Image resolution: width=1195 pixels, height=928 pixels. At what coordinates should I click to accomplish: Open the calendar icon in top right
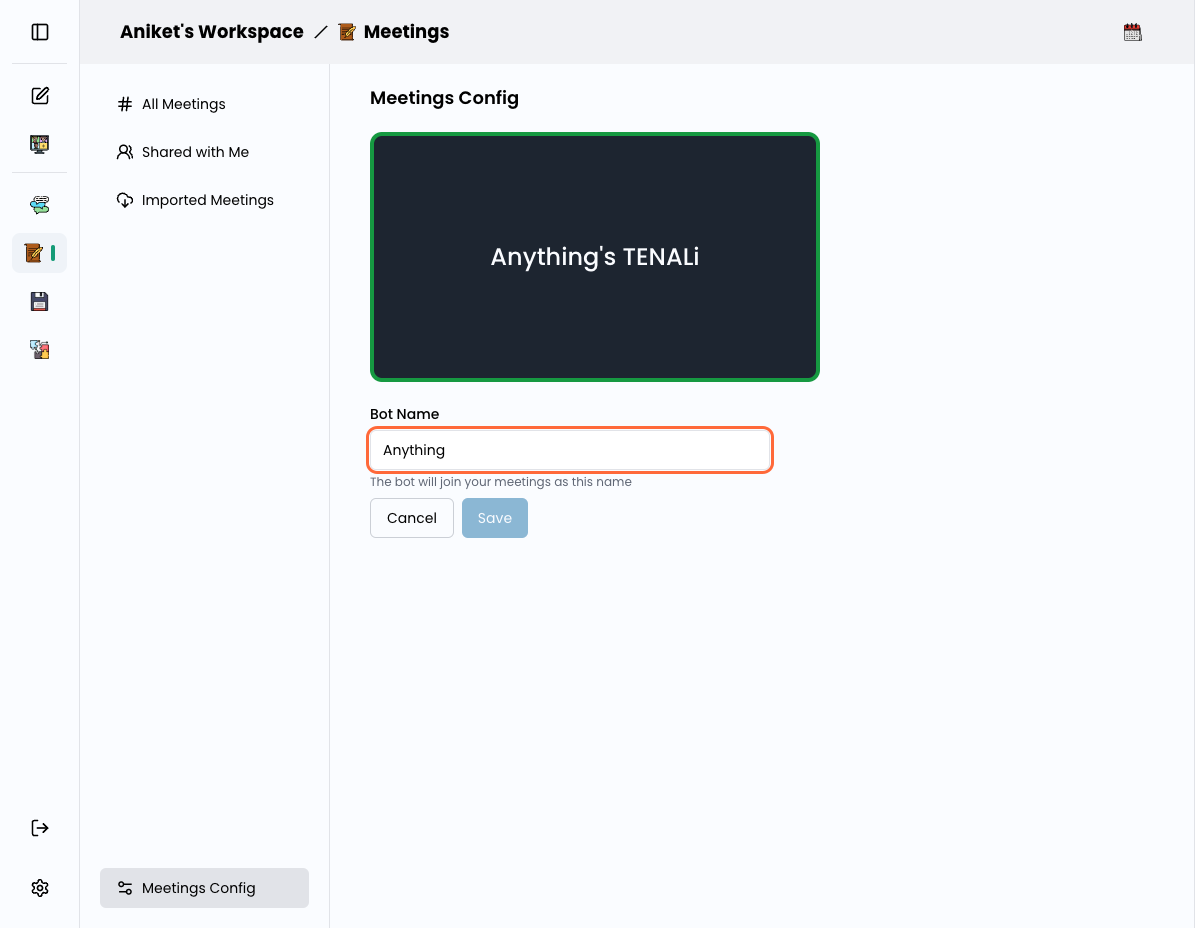tap(1132, 31)
